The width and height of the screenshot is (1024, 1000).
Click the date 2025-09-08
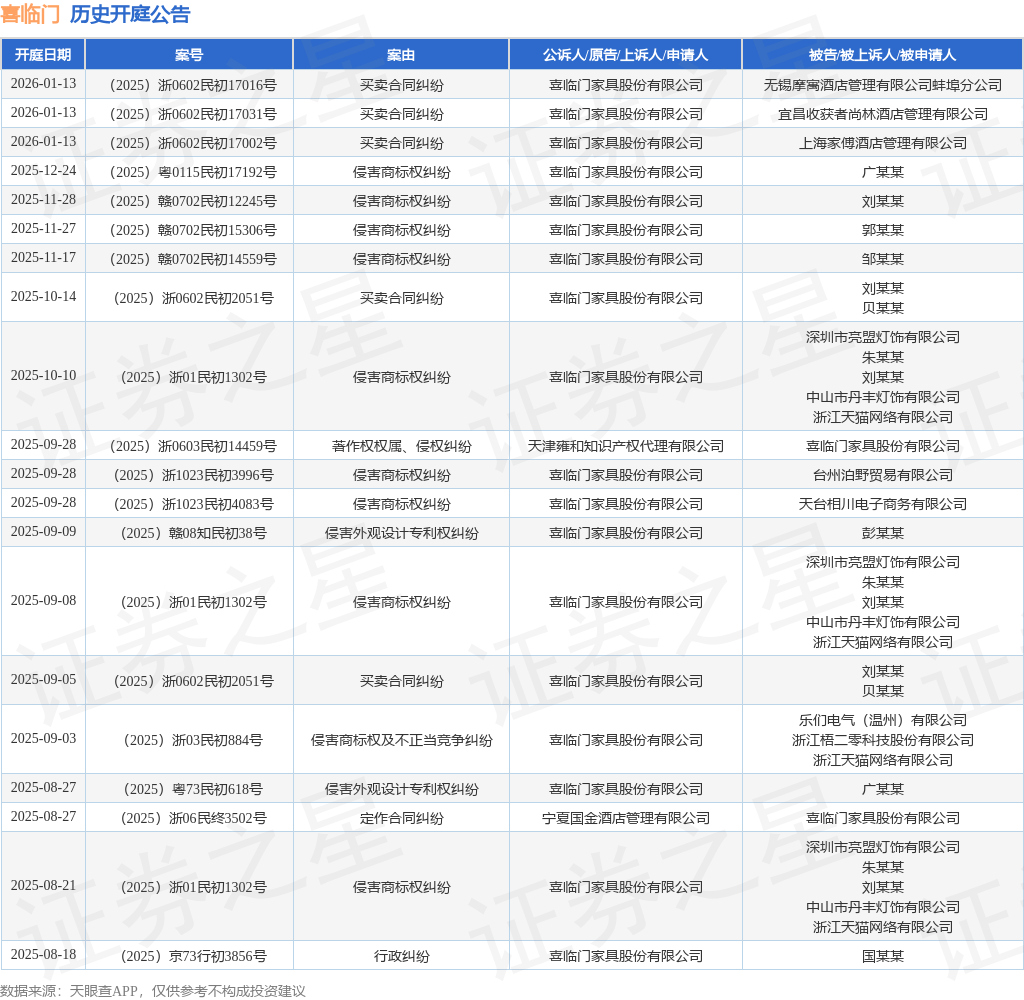pyautogui.click(x=43, y=600)
